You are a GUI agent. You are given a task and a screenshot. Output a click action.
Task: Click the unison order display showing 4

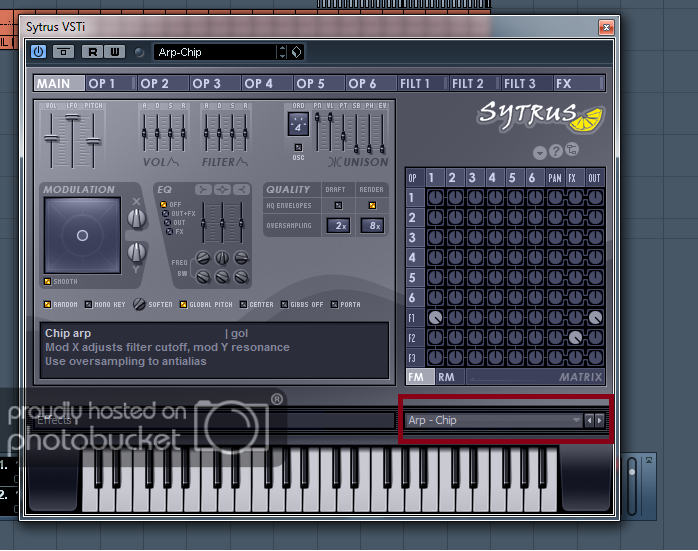pos(299,126)
